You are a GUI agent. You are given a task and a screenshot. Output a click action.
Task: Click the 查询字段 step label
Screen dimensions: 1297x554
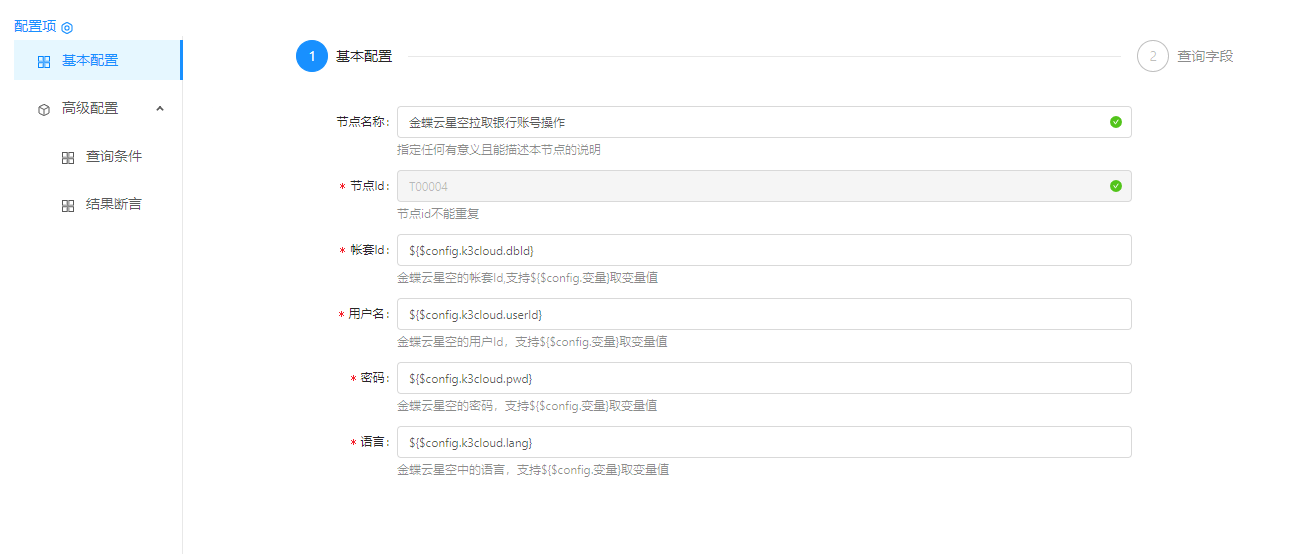(x=1205, y=57)
